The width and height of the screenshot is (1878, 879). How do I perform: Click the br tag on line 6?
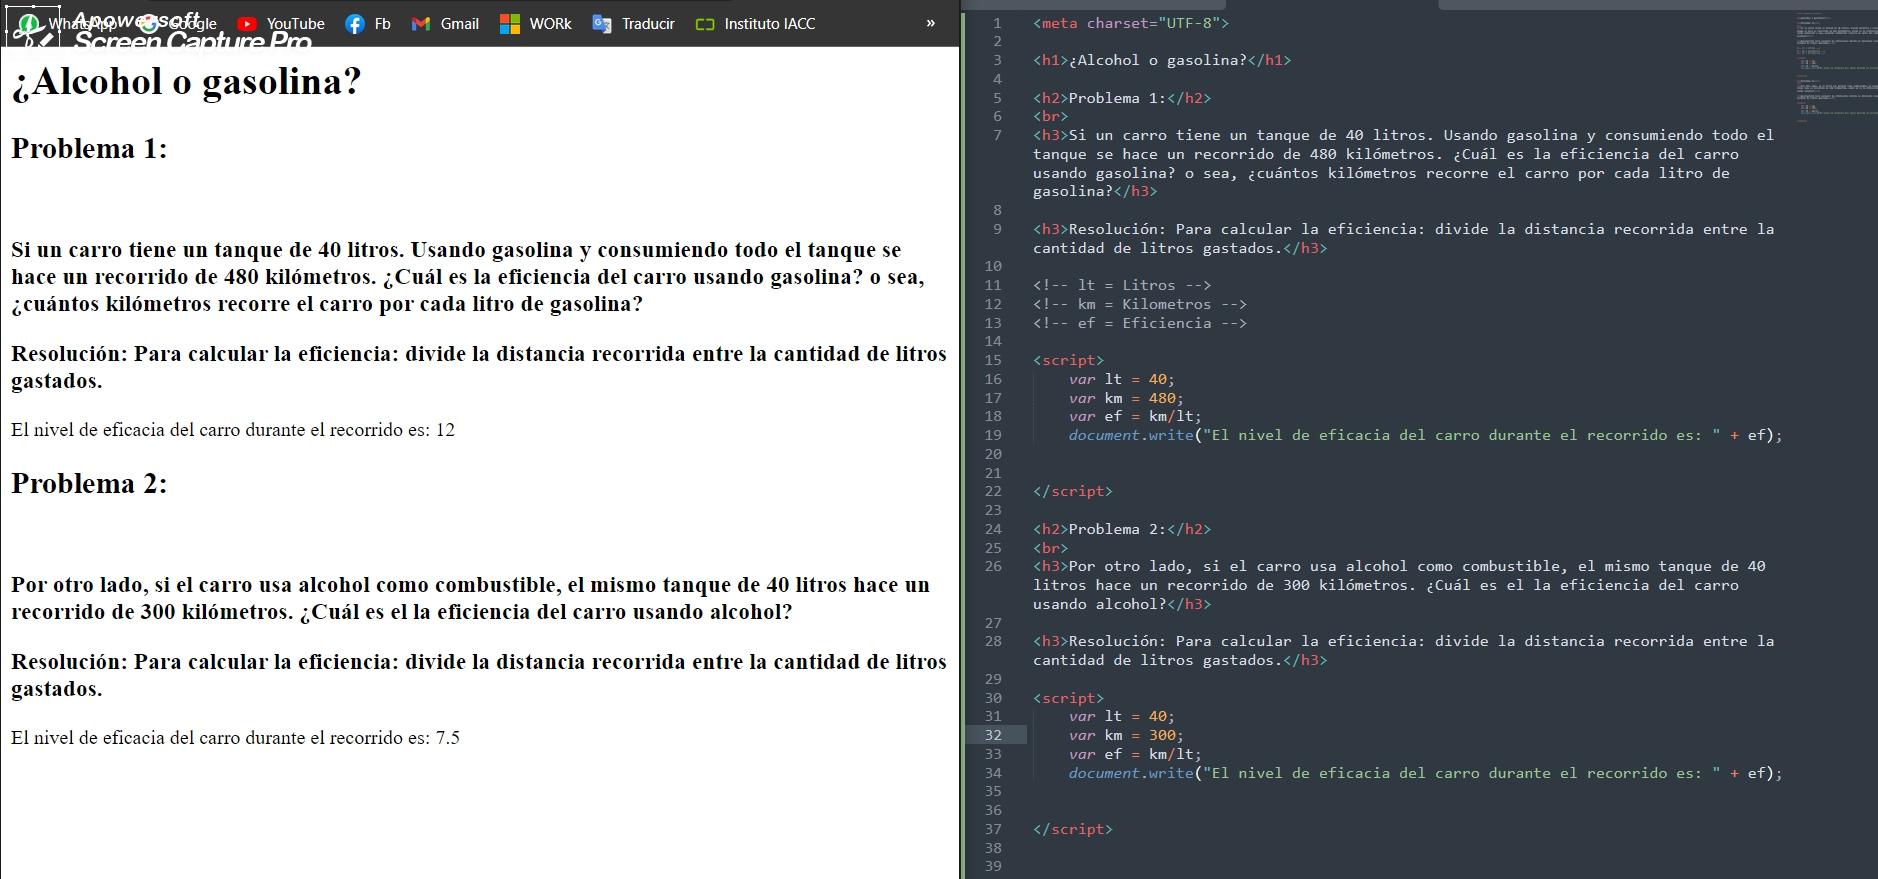1051,116
